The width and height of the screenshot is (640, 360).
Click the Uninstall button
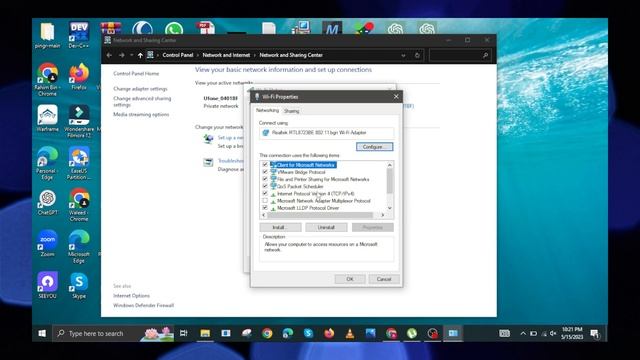coord(327,227)
